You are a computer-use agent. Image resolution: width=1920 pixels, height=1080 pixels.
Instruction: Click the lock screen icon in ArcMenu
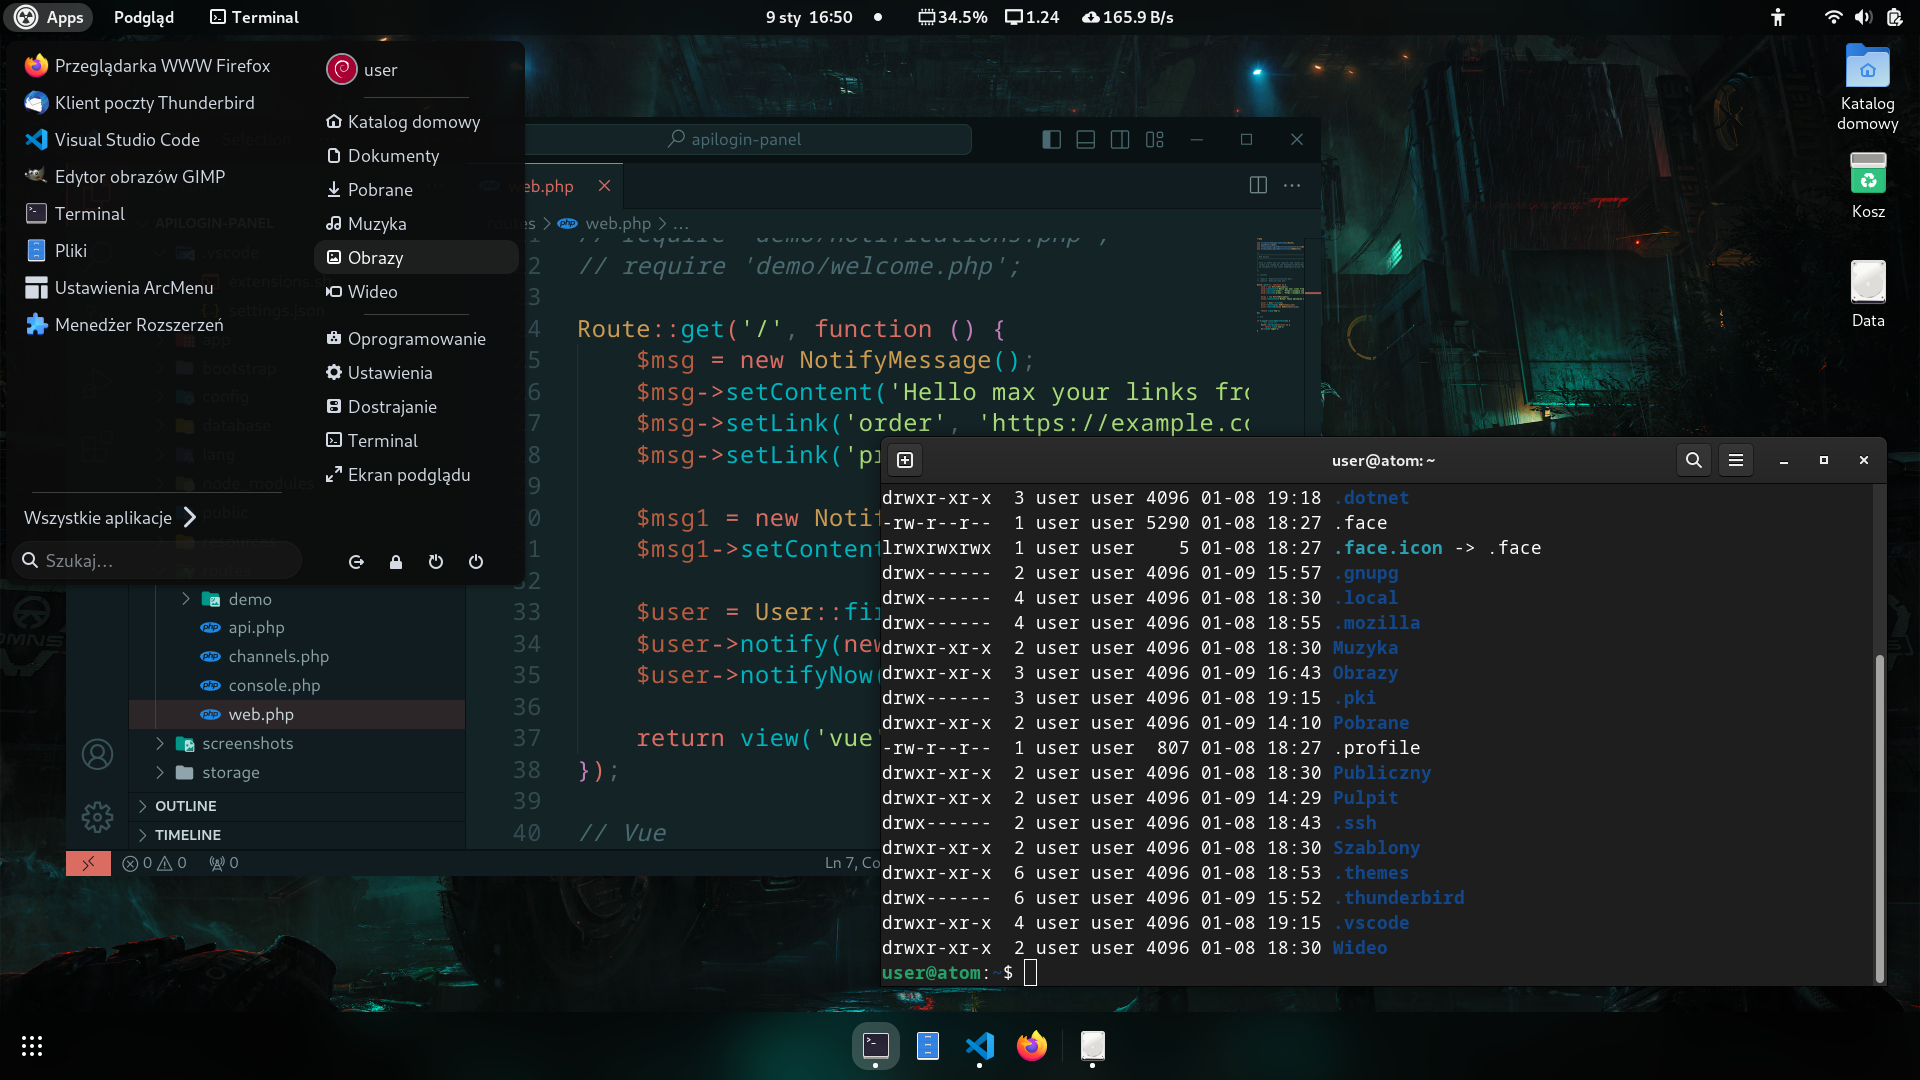pyautogui.click(x=396, y=562)
